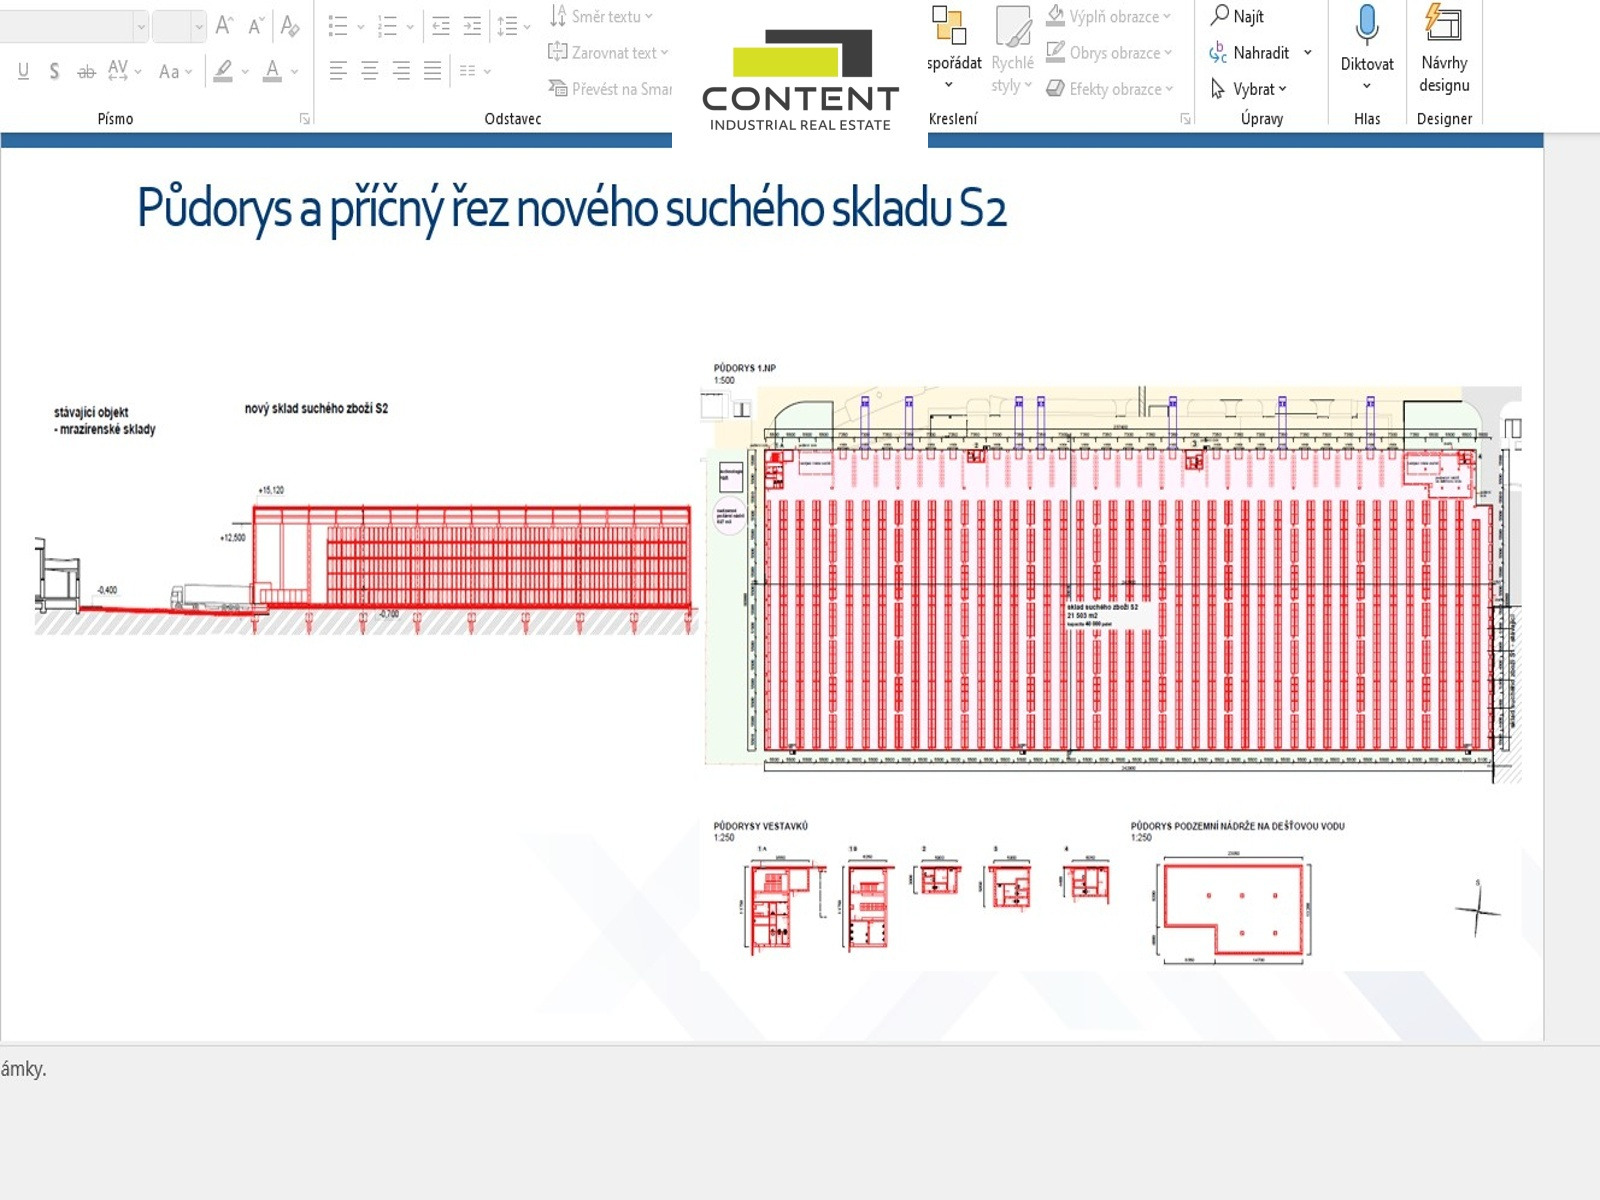Screen dimensions: 1600x1200
Task: Click the increase indent icon
Action: click(472, 26)
